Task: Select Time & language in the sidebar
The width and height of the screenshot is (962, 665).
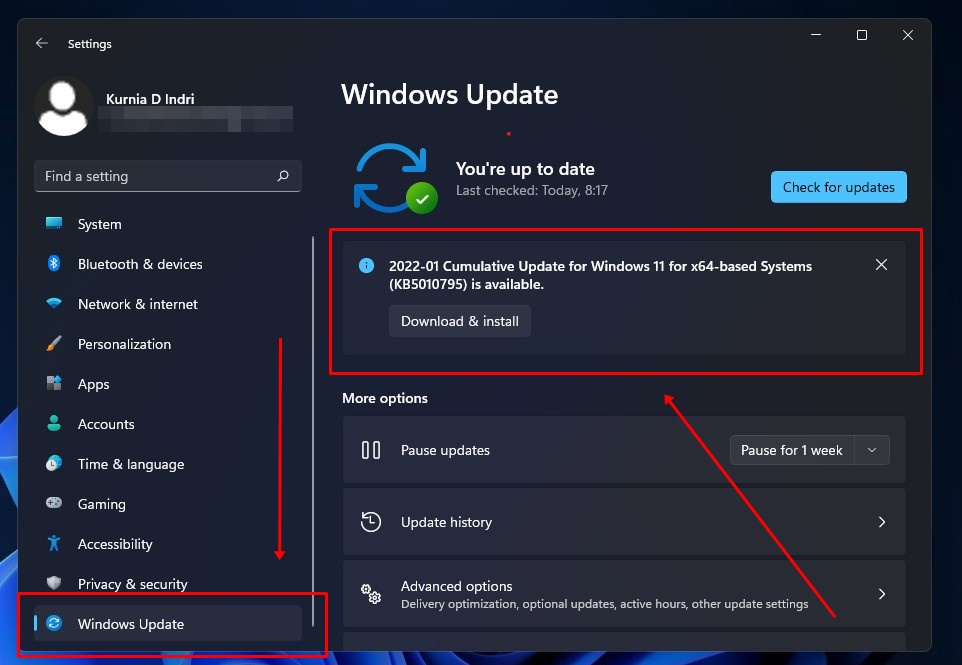Action: tap(130, 464)
